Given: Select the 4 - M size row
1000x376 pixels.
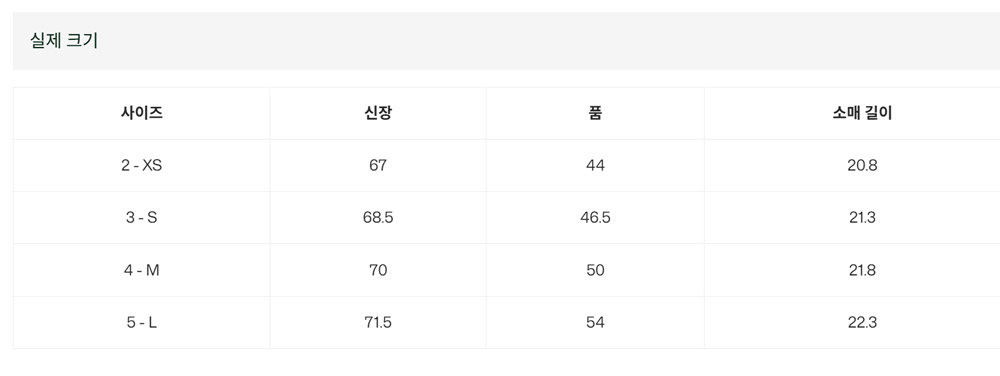Looking at the screenshot, I should (x=506, y=270).
